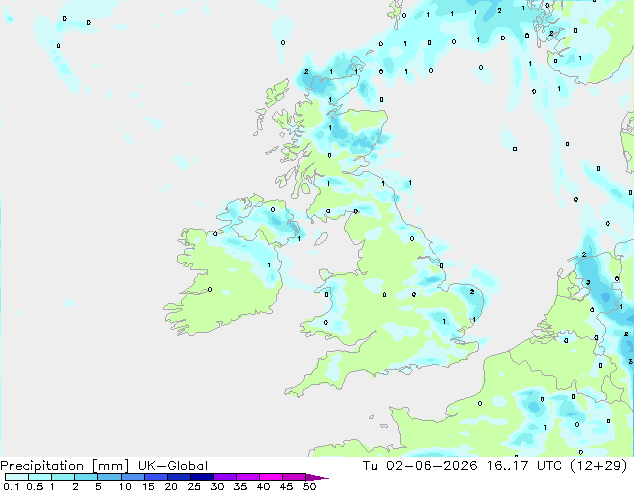Click the "(12+29)" forecast run label
This screenshot has height=490, width=634.
(598, 466)
